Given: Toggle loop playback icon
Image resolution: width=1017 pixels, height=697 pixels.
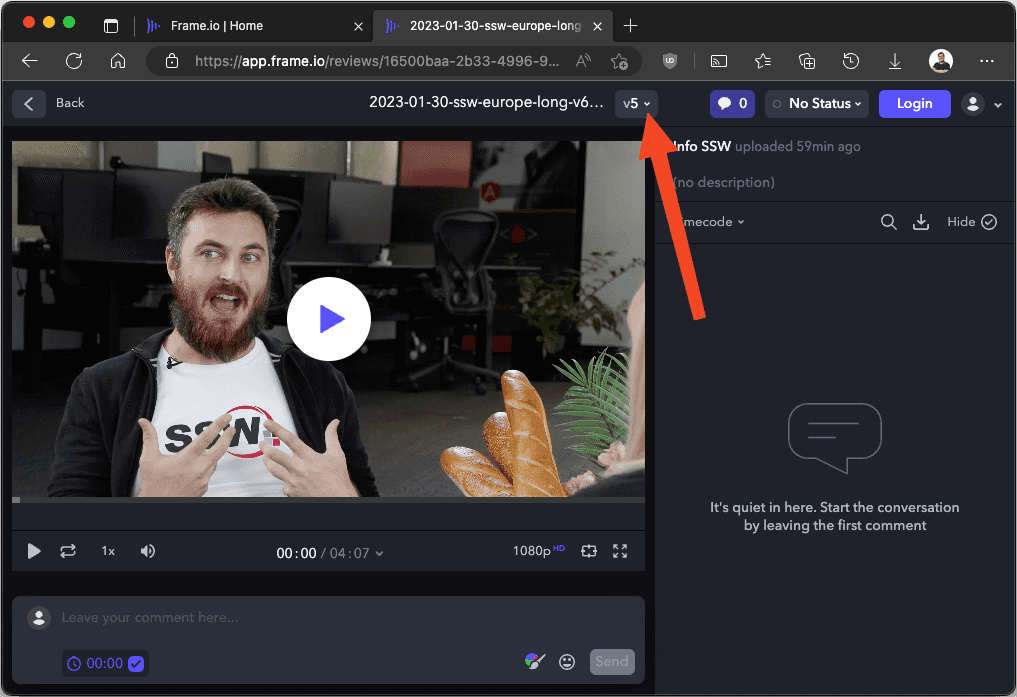Looking at the screenshot, I should coord(68,551).
